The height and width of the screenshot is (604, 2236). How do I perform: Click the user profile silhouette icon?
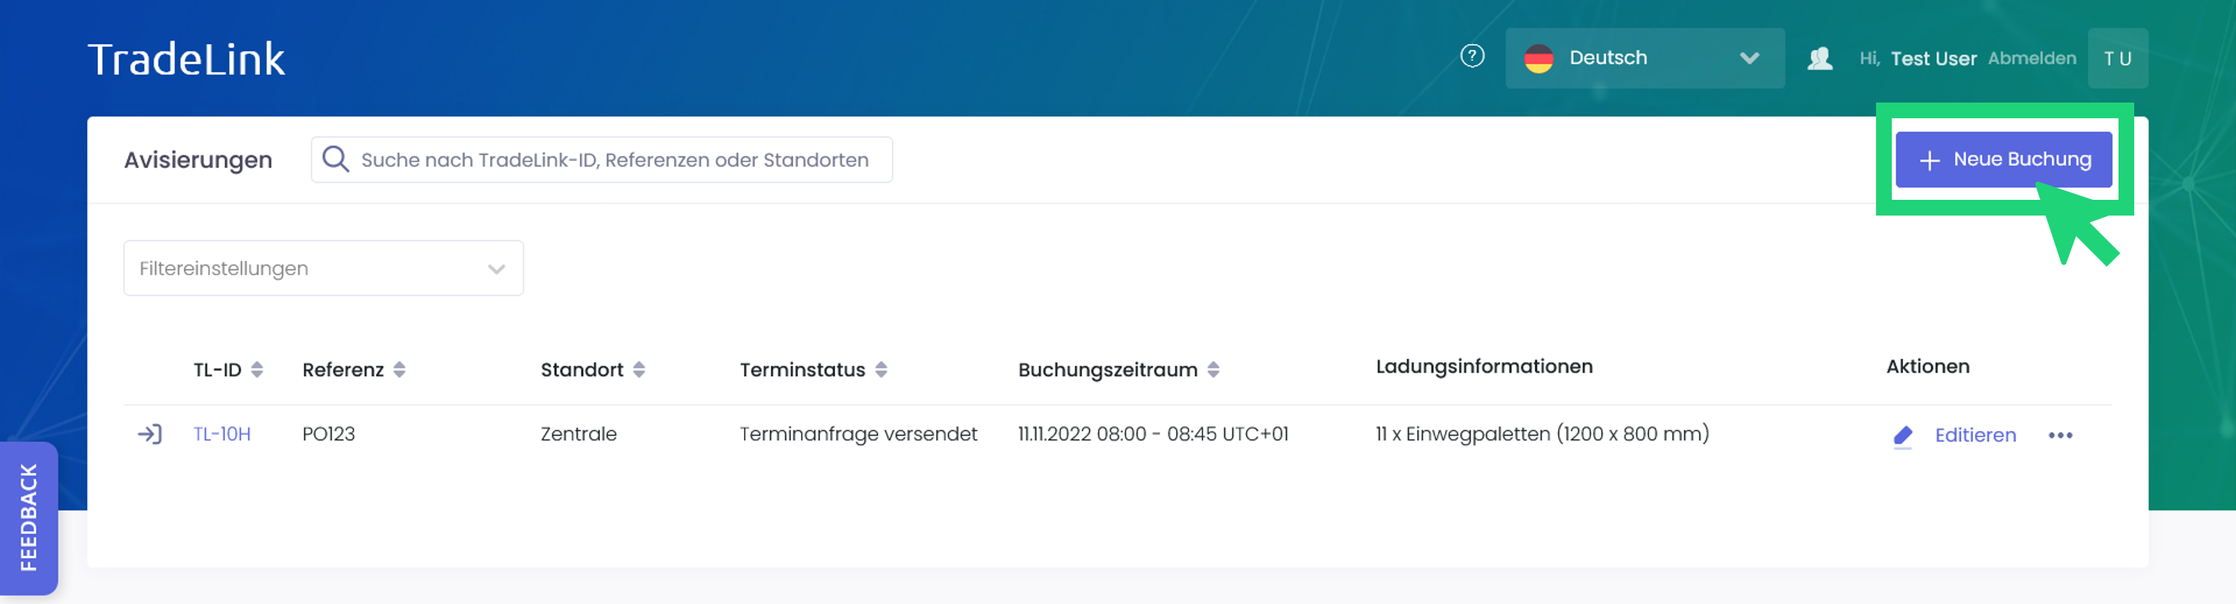pyautogui.click(x=1820, y=58)
